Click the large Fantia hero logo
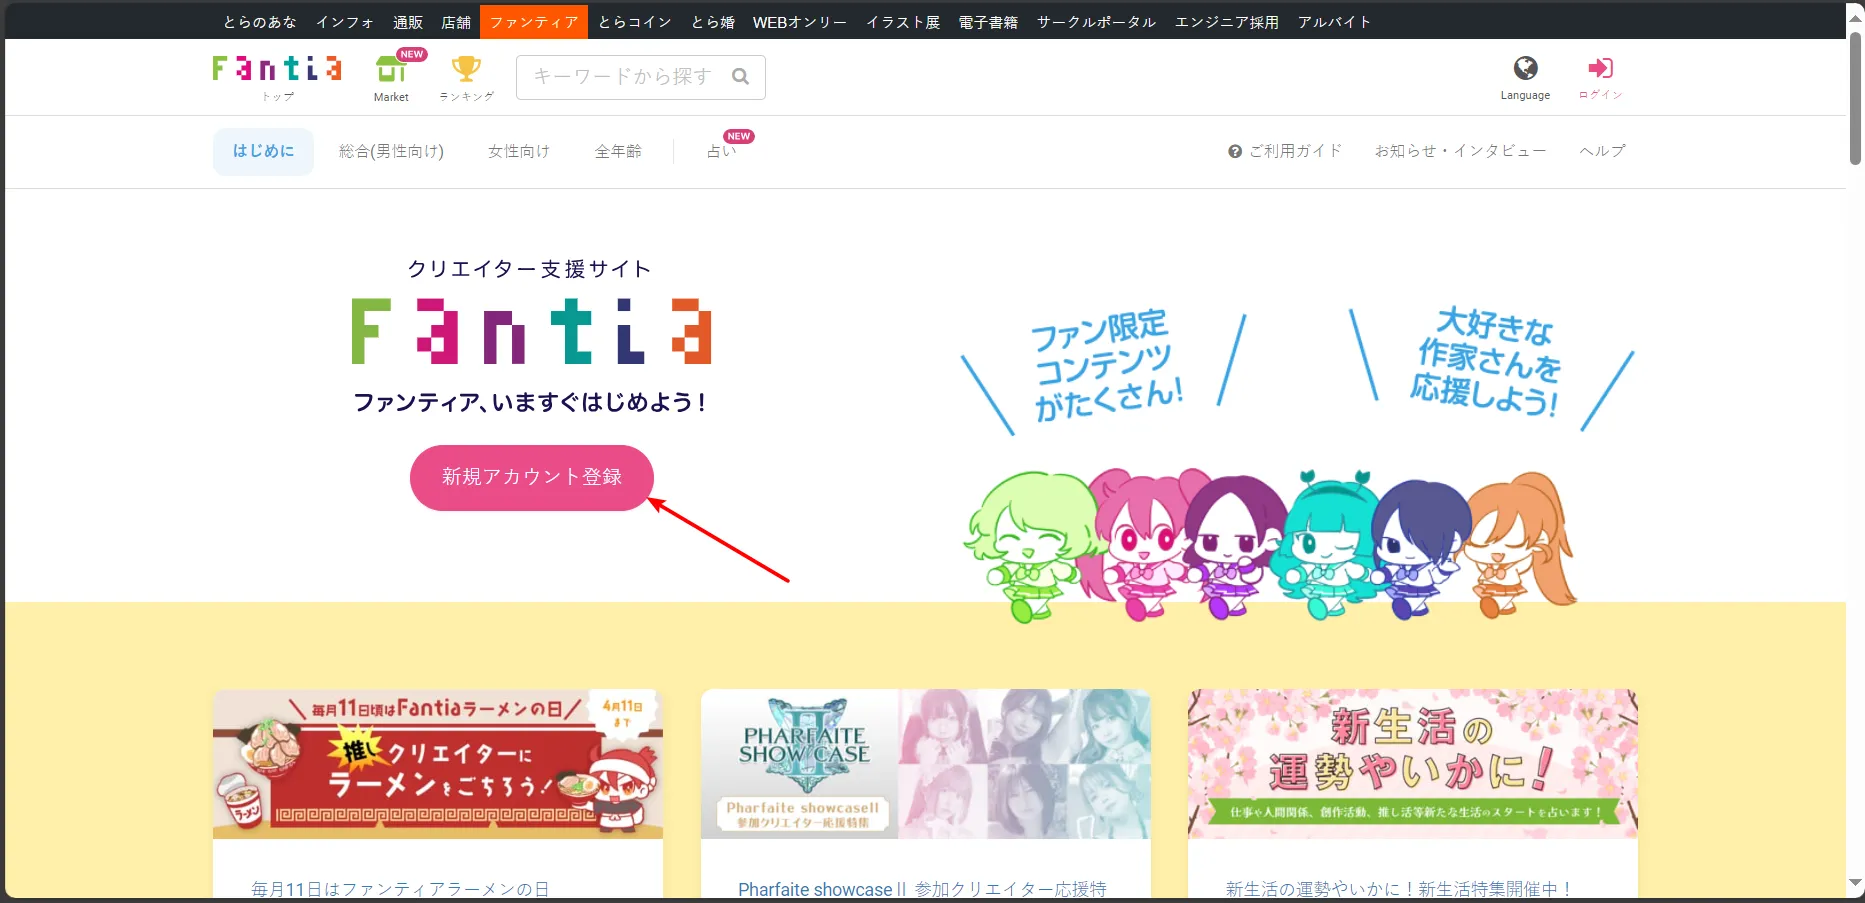 (x=531, y=331)
